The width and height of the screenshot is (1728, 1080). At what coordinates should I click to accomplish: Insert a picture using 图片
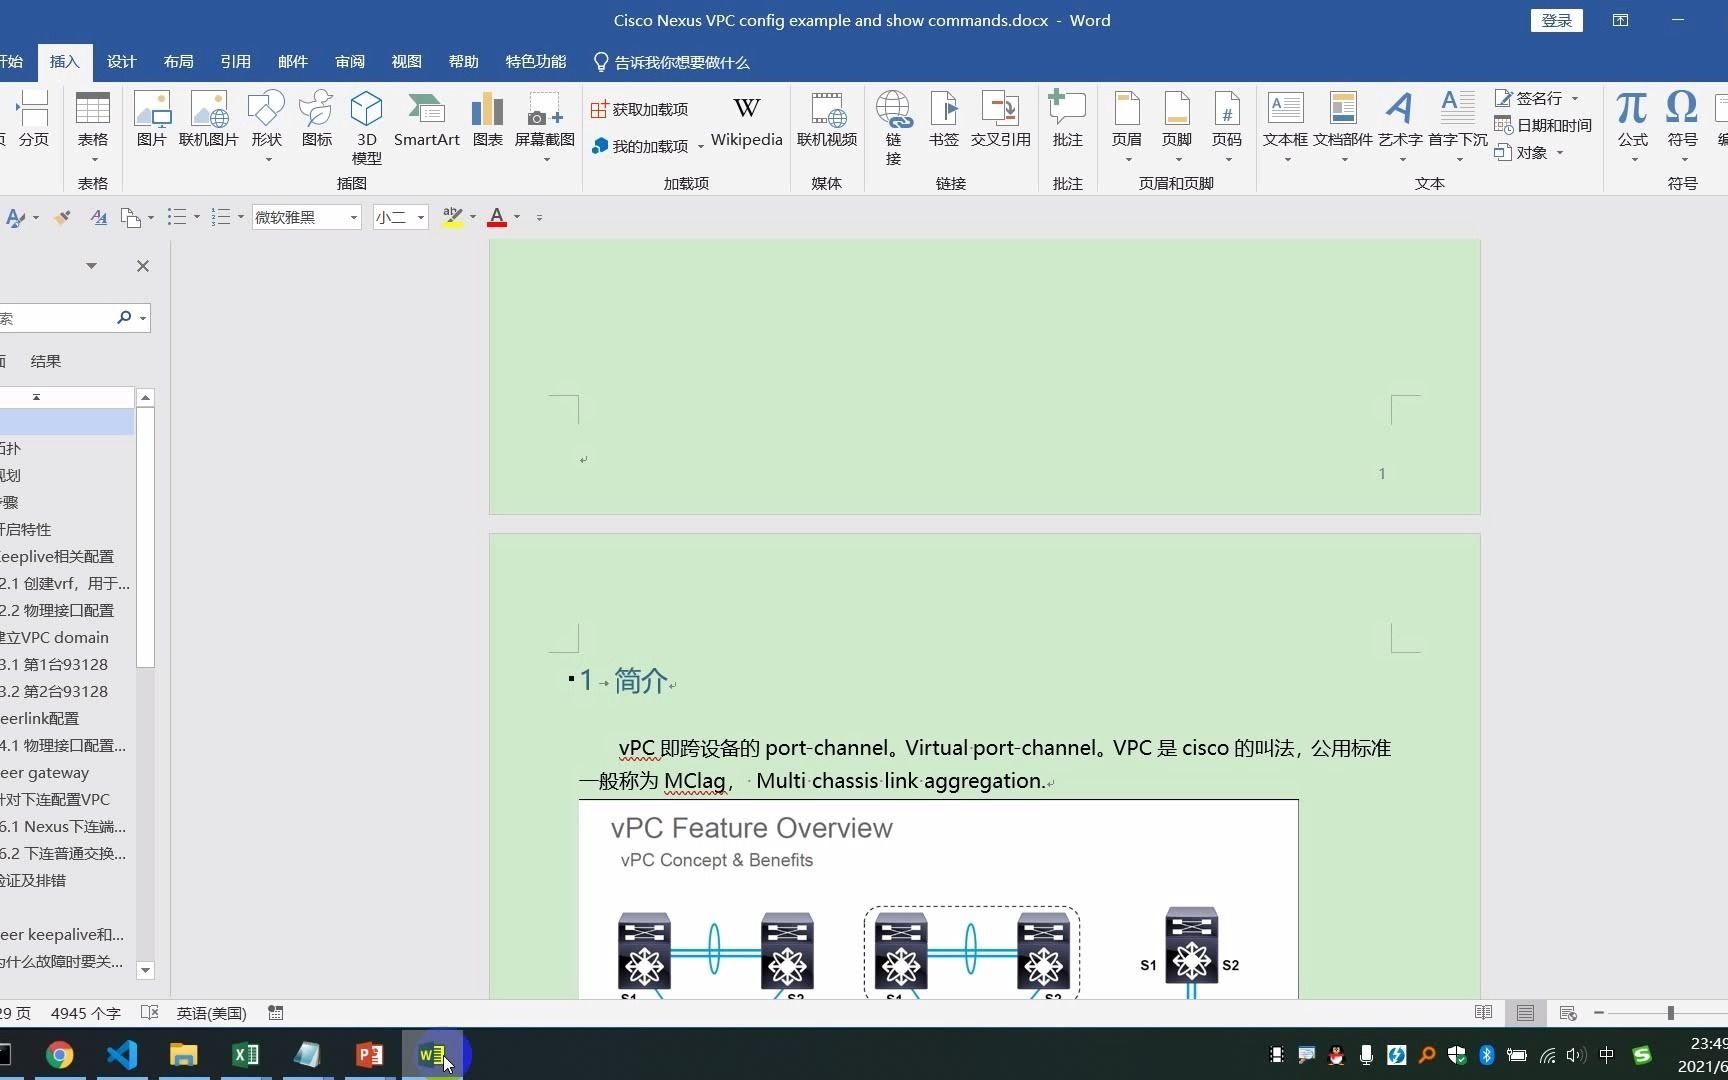[152, 120]
